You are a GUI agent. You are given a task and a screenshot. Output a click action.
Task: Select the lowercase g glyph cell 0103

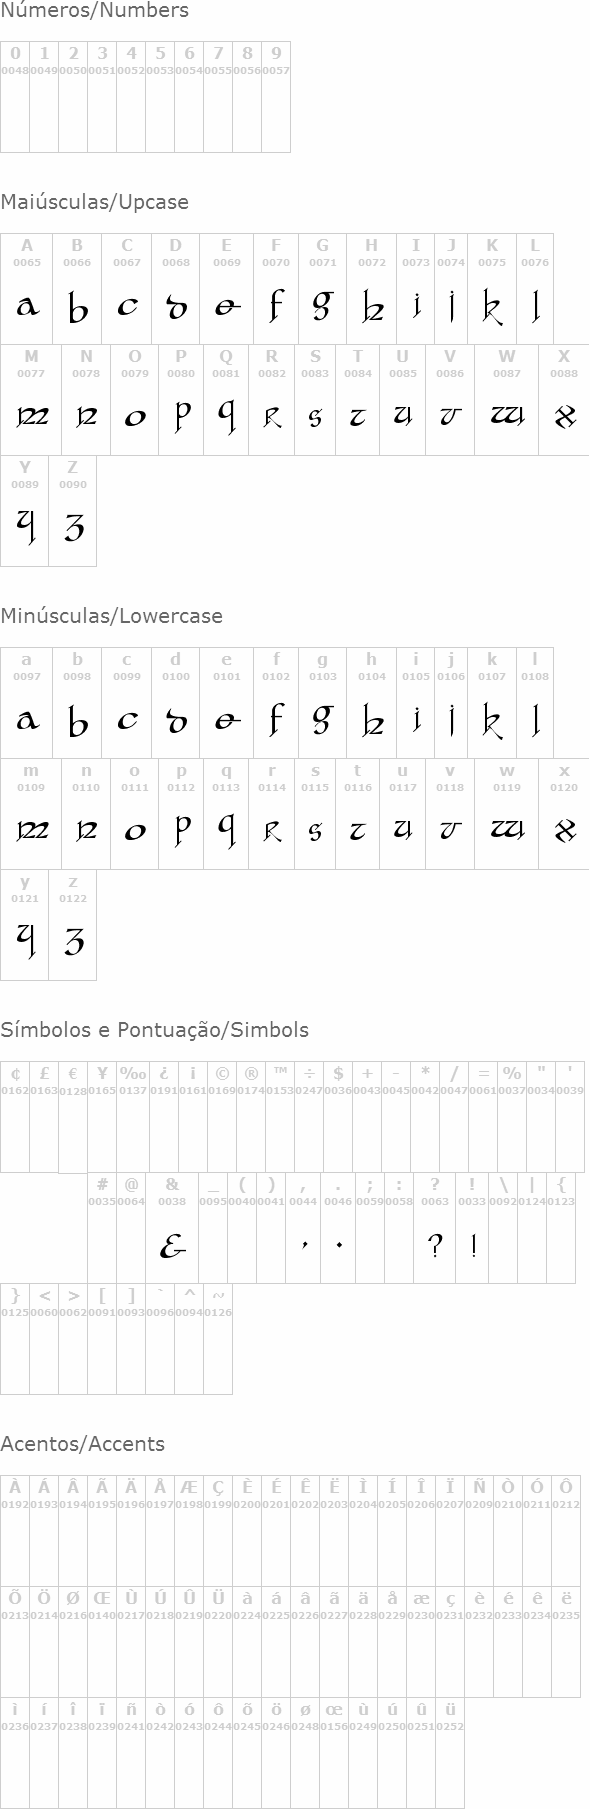322,703
